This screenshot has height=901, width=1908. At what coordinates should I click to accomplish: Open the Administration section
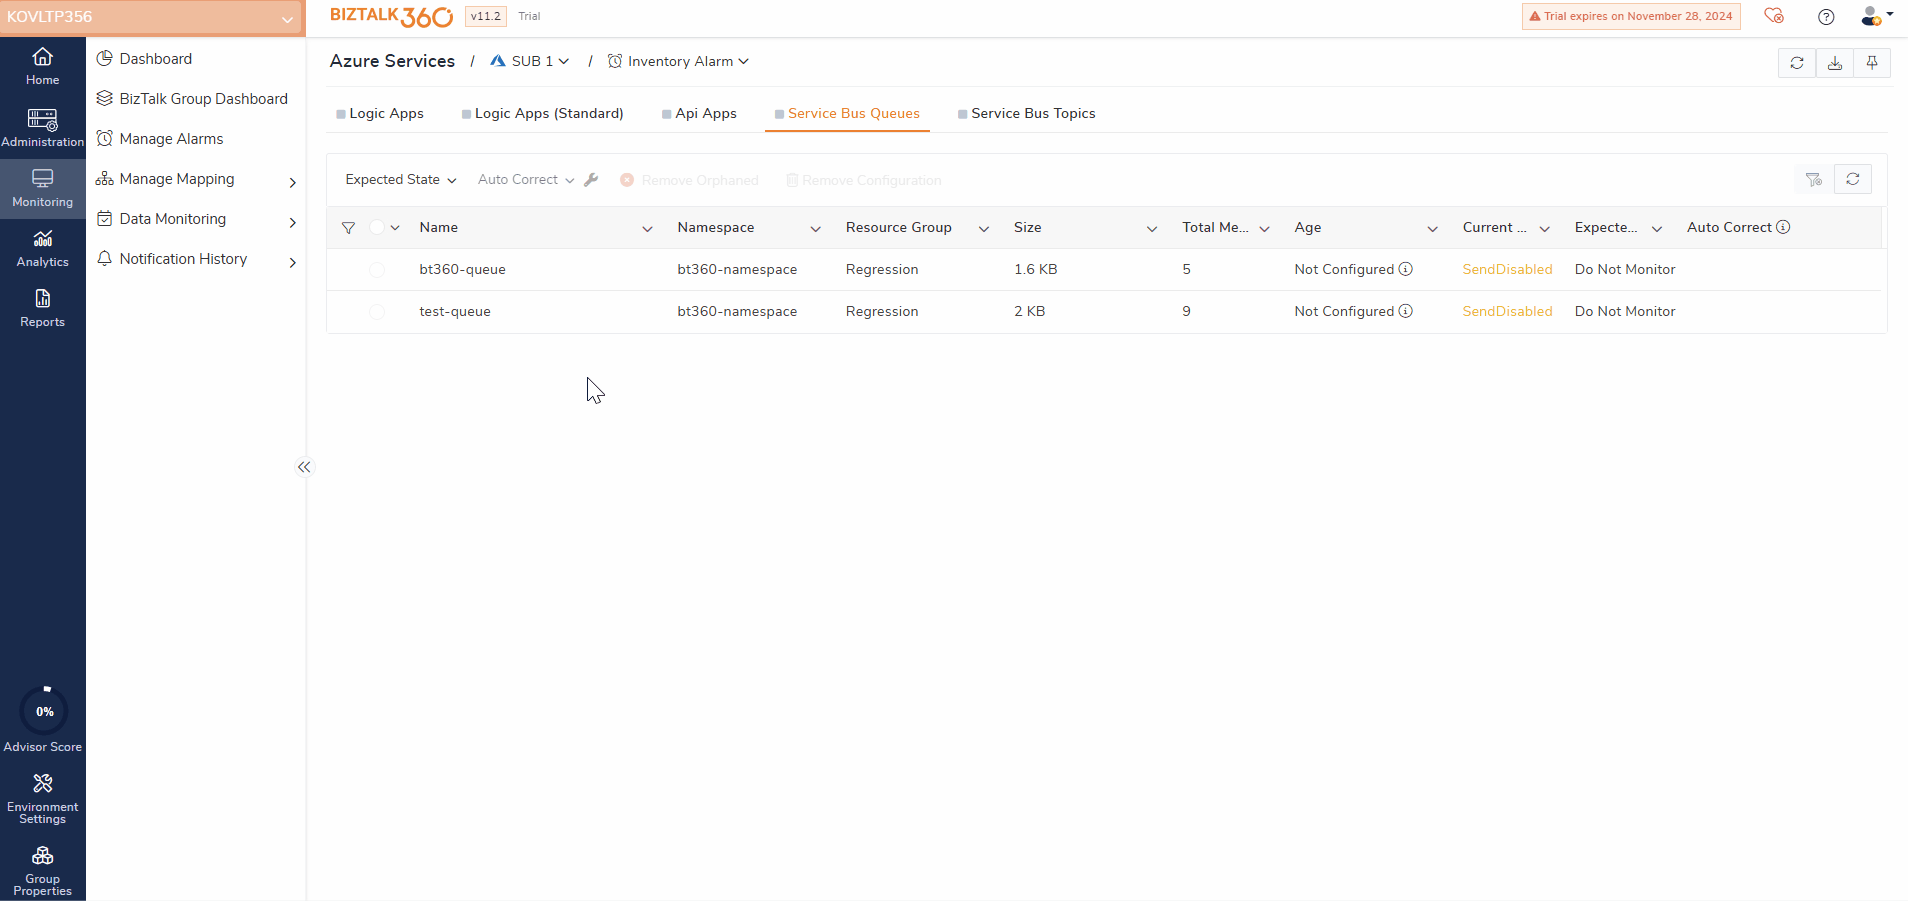42,128
